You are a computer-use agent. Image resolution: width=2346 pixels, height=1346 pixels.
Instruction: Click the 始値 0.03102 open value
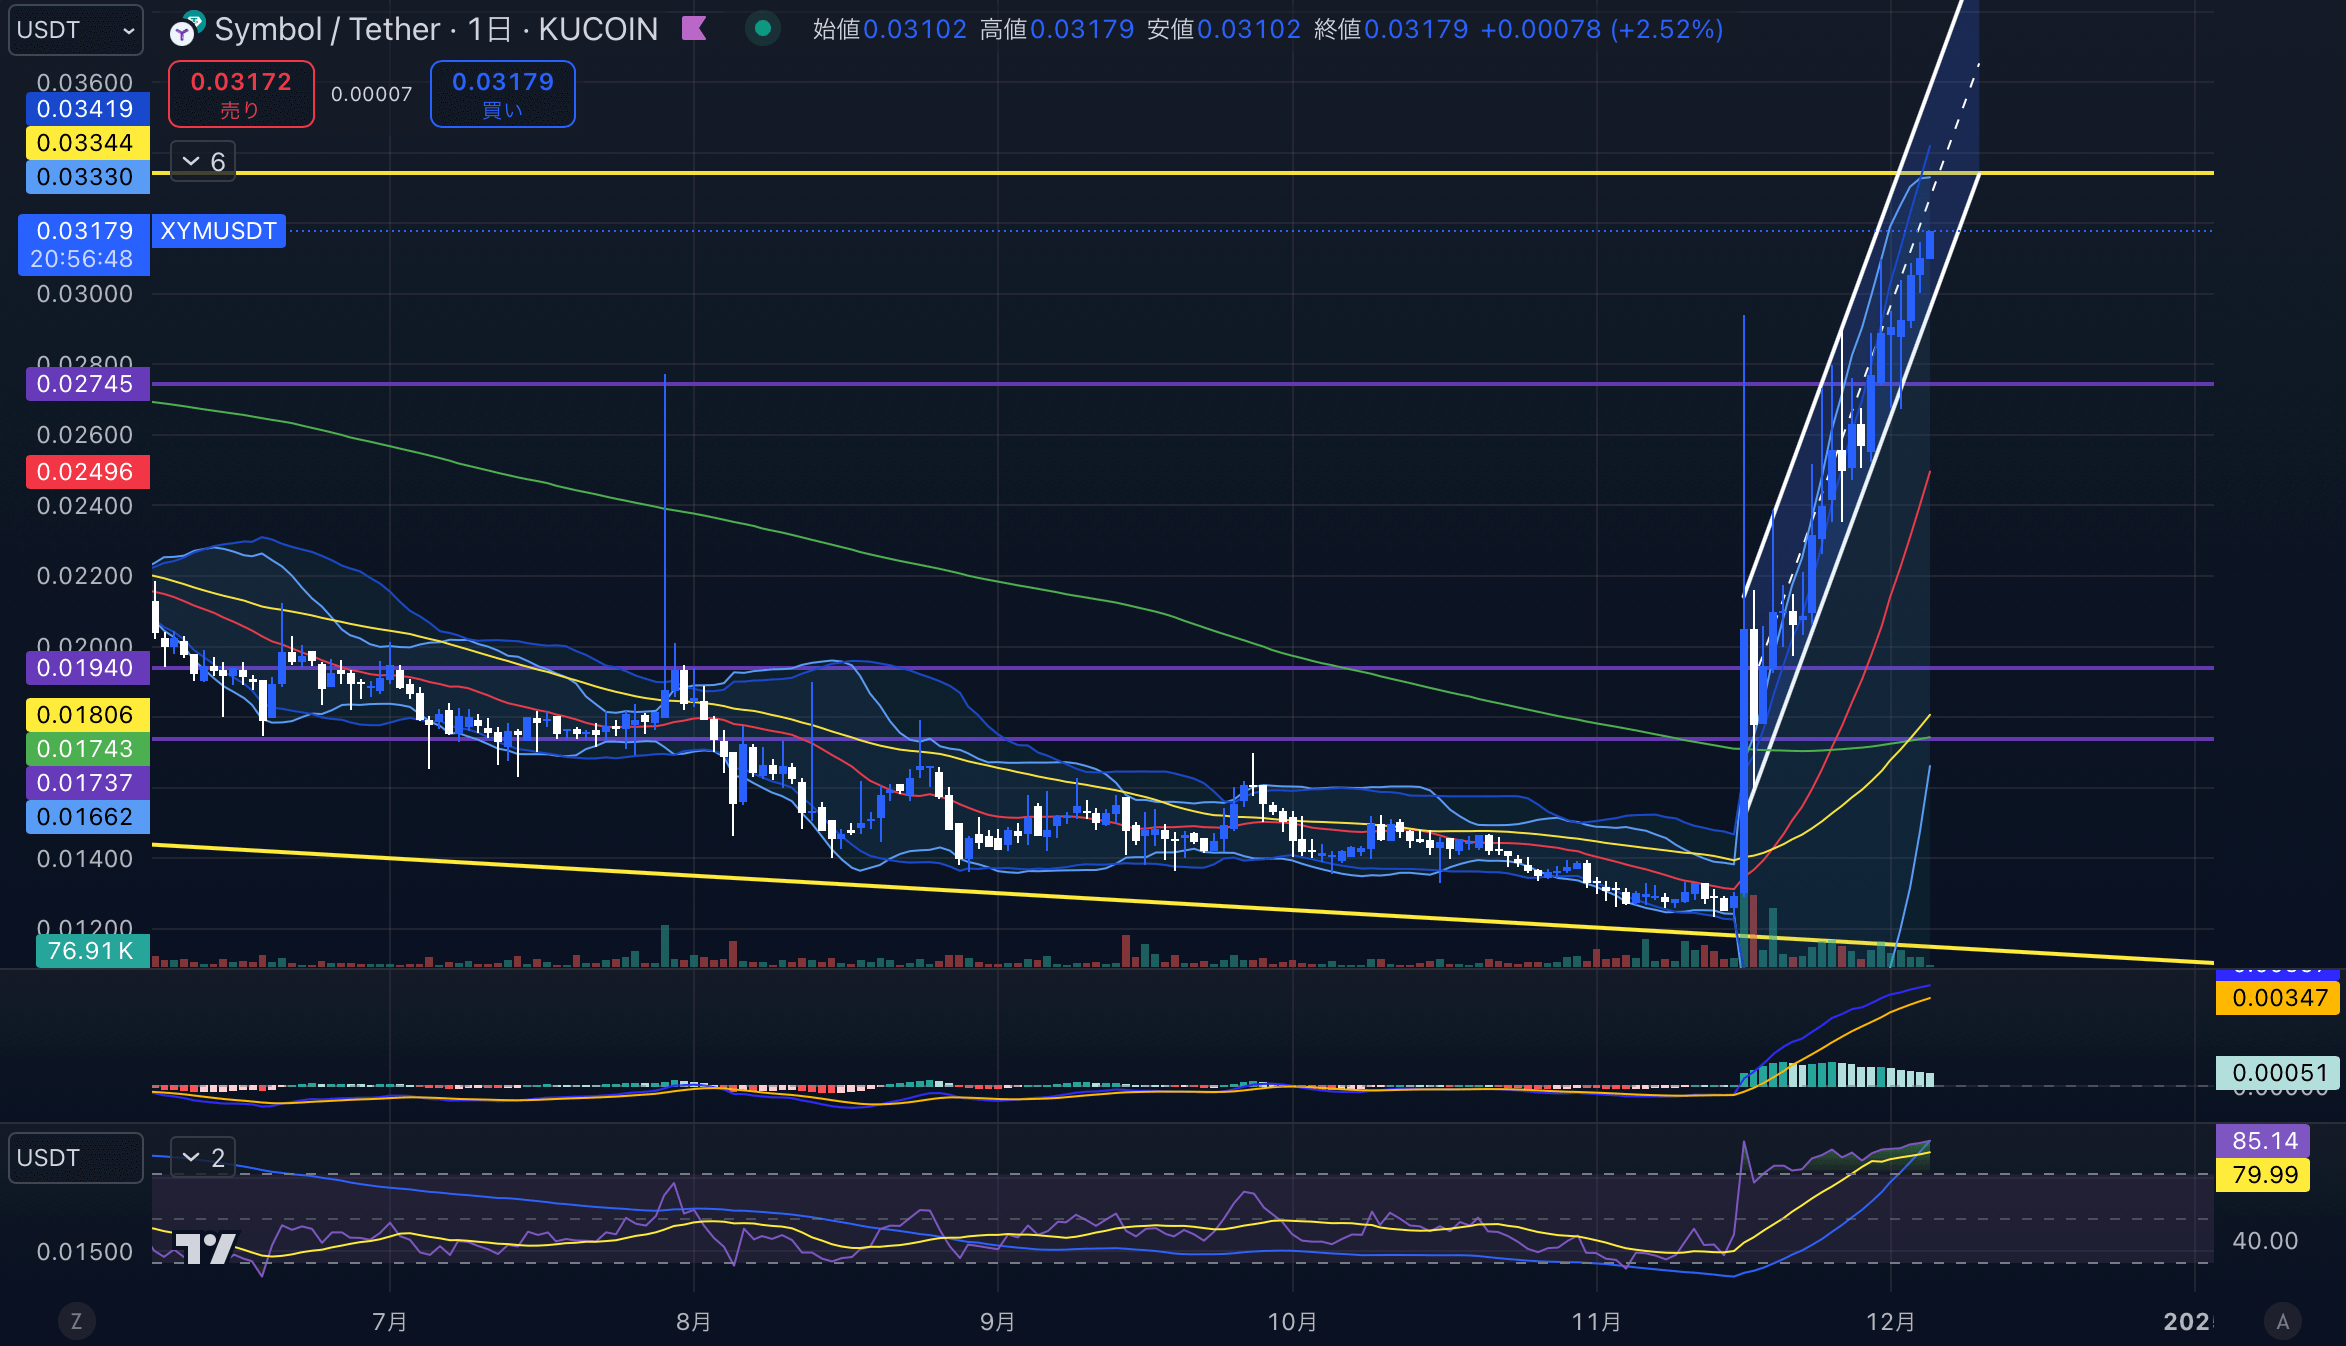[x=890, y=29]
